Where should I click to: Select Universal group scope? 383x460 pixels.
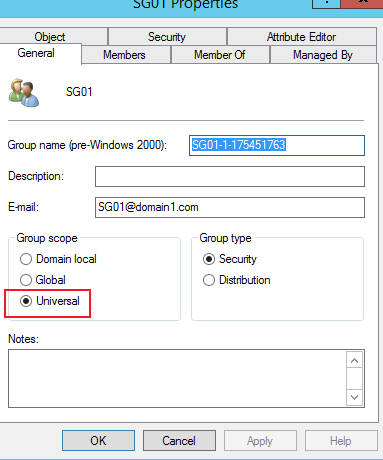[x=50, y=301]
